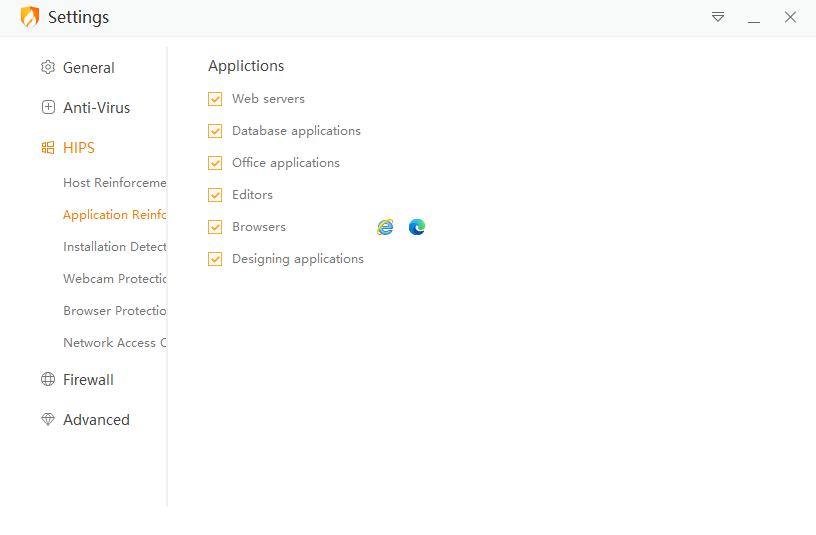Disable the Office applications checkbox
This screenshot has width=816, height=535.
[x=215, y=163]
